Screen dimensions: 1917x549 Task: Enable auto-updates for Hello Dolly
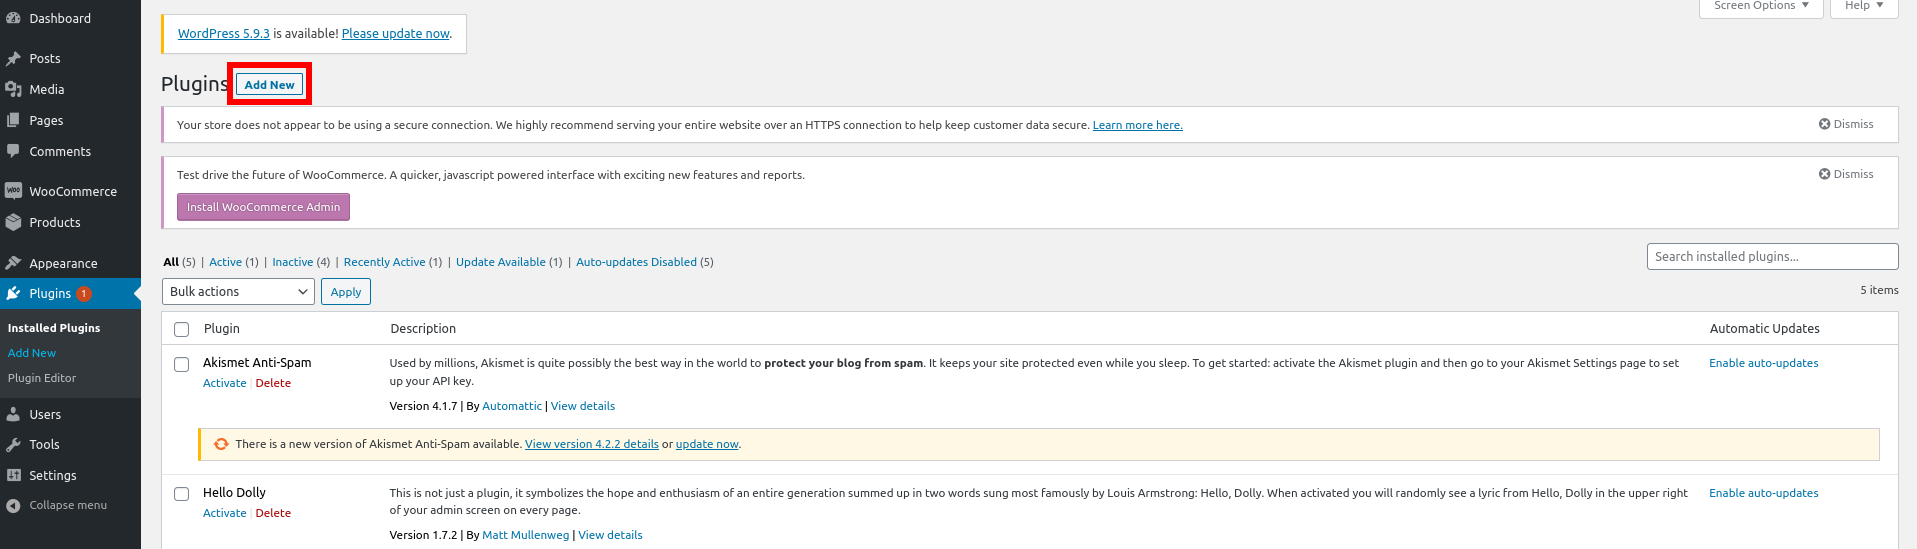click(1763, 493)
